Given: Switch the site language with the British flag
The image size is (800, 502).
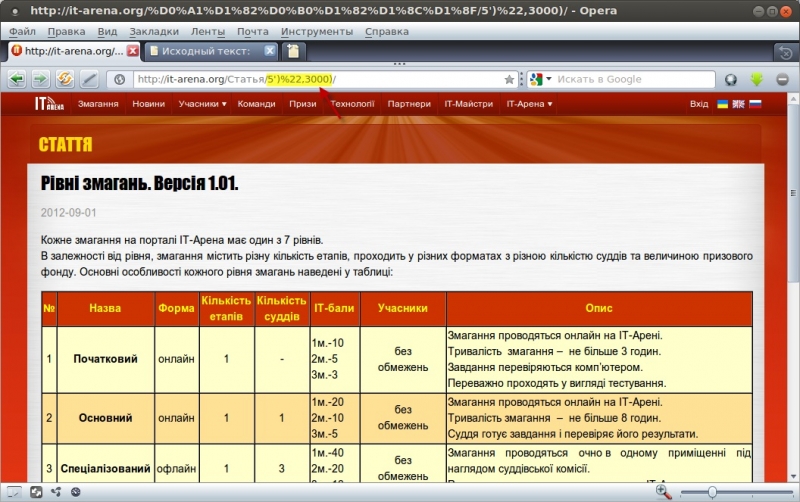Looking at the screenshot, I should pyautogui.click(x=738, y=104).
